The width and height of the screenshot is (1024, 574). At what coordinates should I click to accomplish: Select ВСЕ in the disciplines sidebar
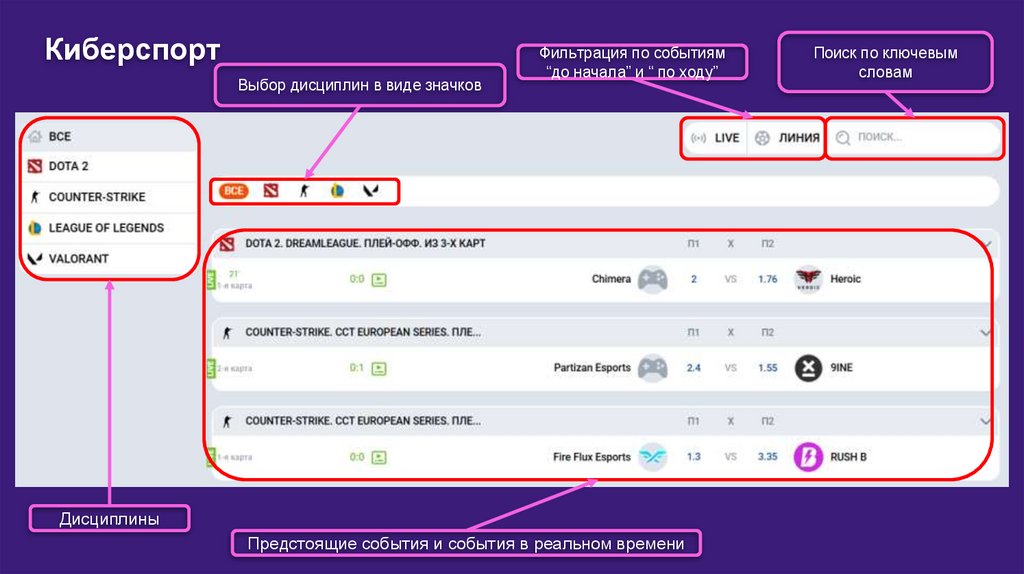[x=109, y=136]
